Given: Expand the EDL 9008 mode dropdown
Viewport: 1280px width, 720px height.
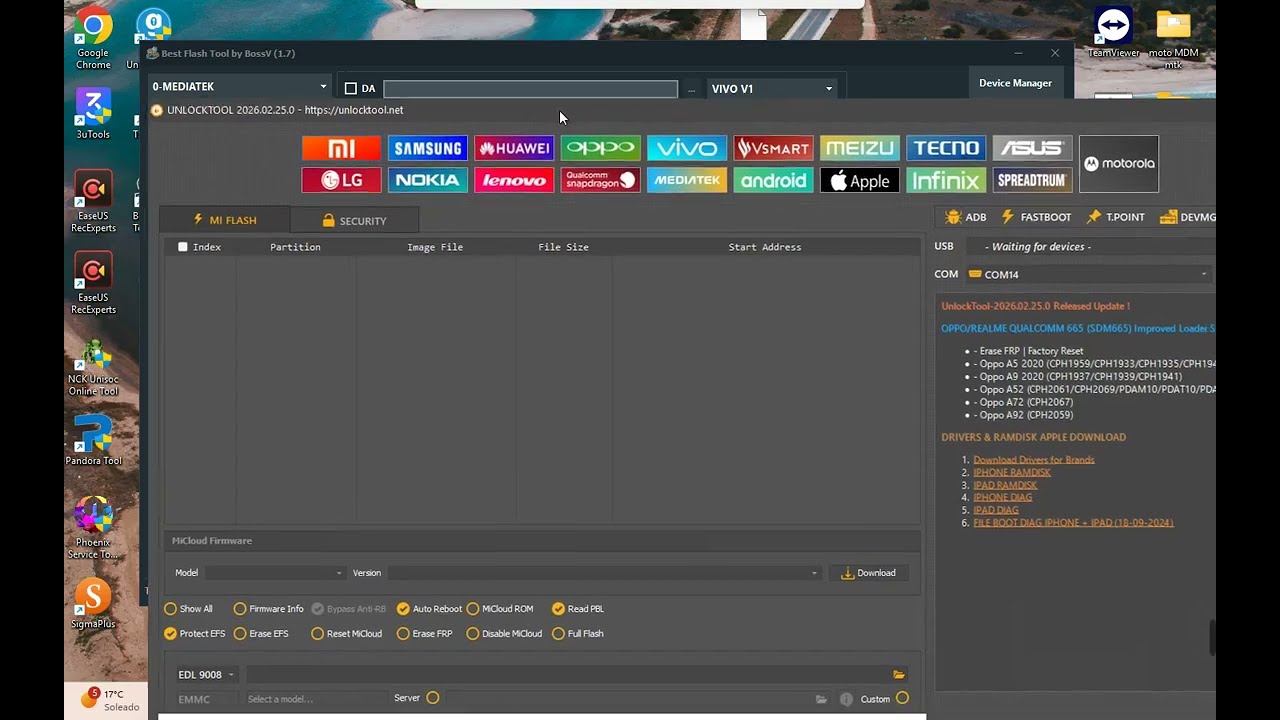Looking at the screenshot, I should pyautogui.click(x=206, y=675).
